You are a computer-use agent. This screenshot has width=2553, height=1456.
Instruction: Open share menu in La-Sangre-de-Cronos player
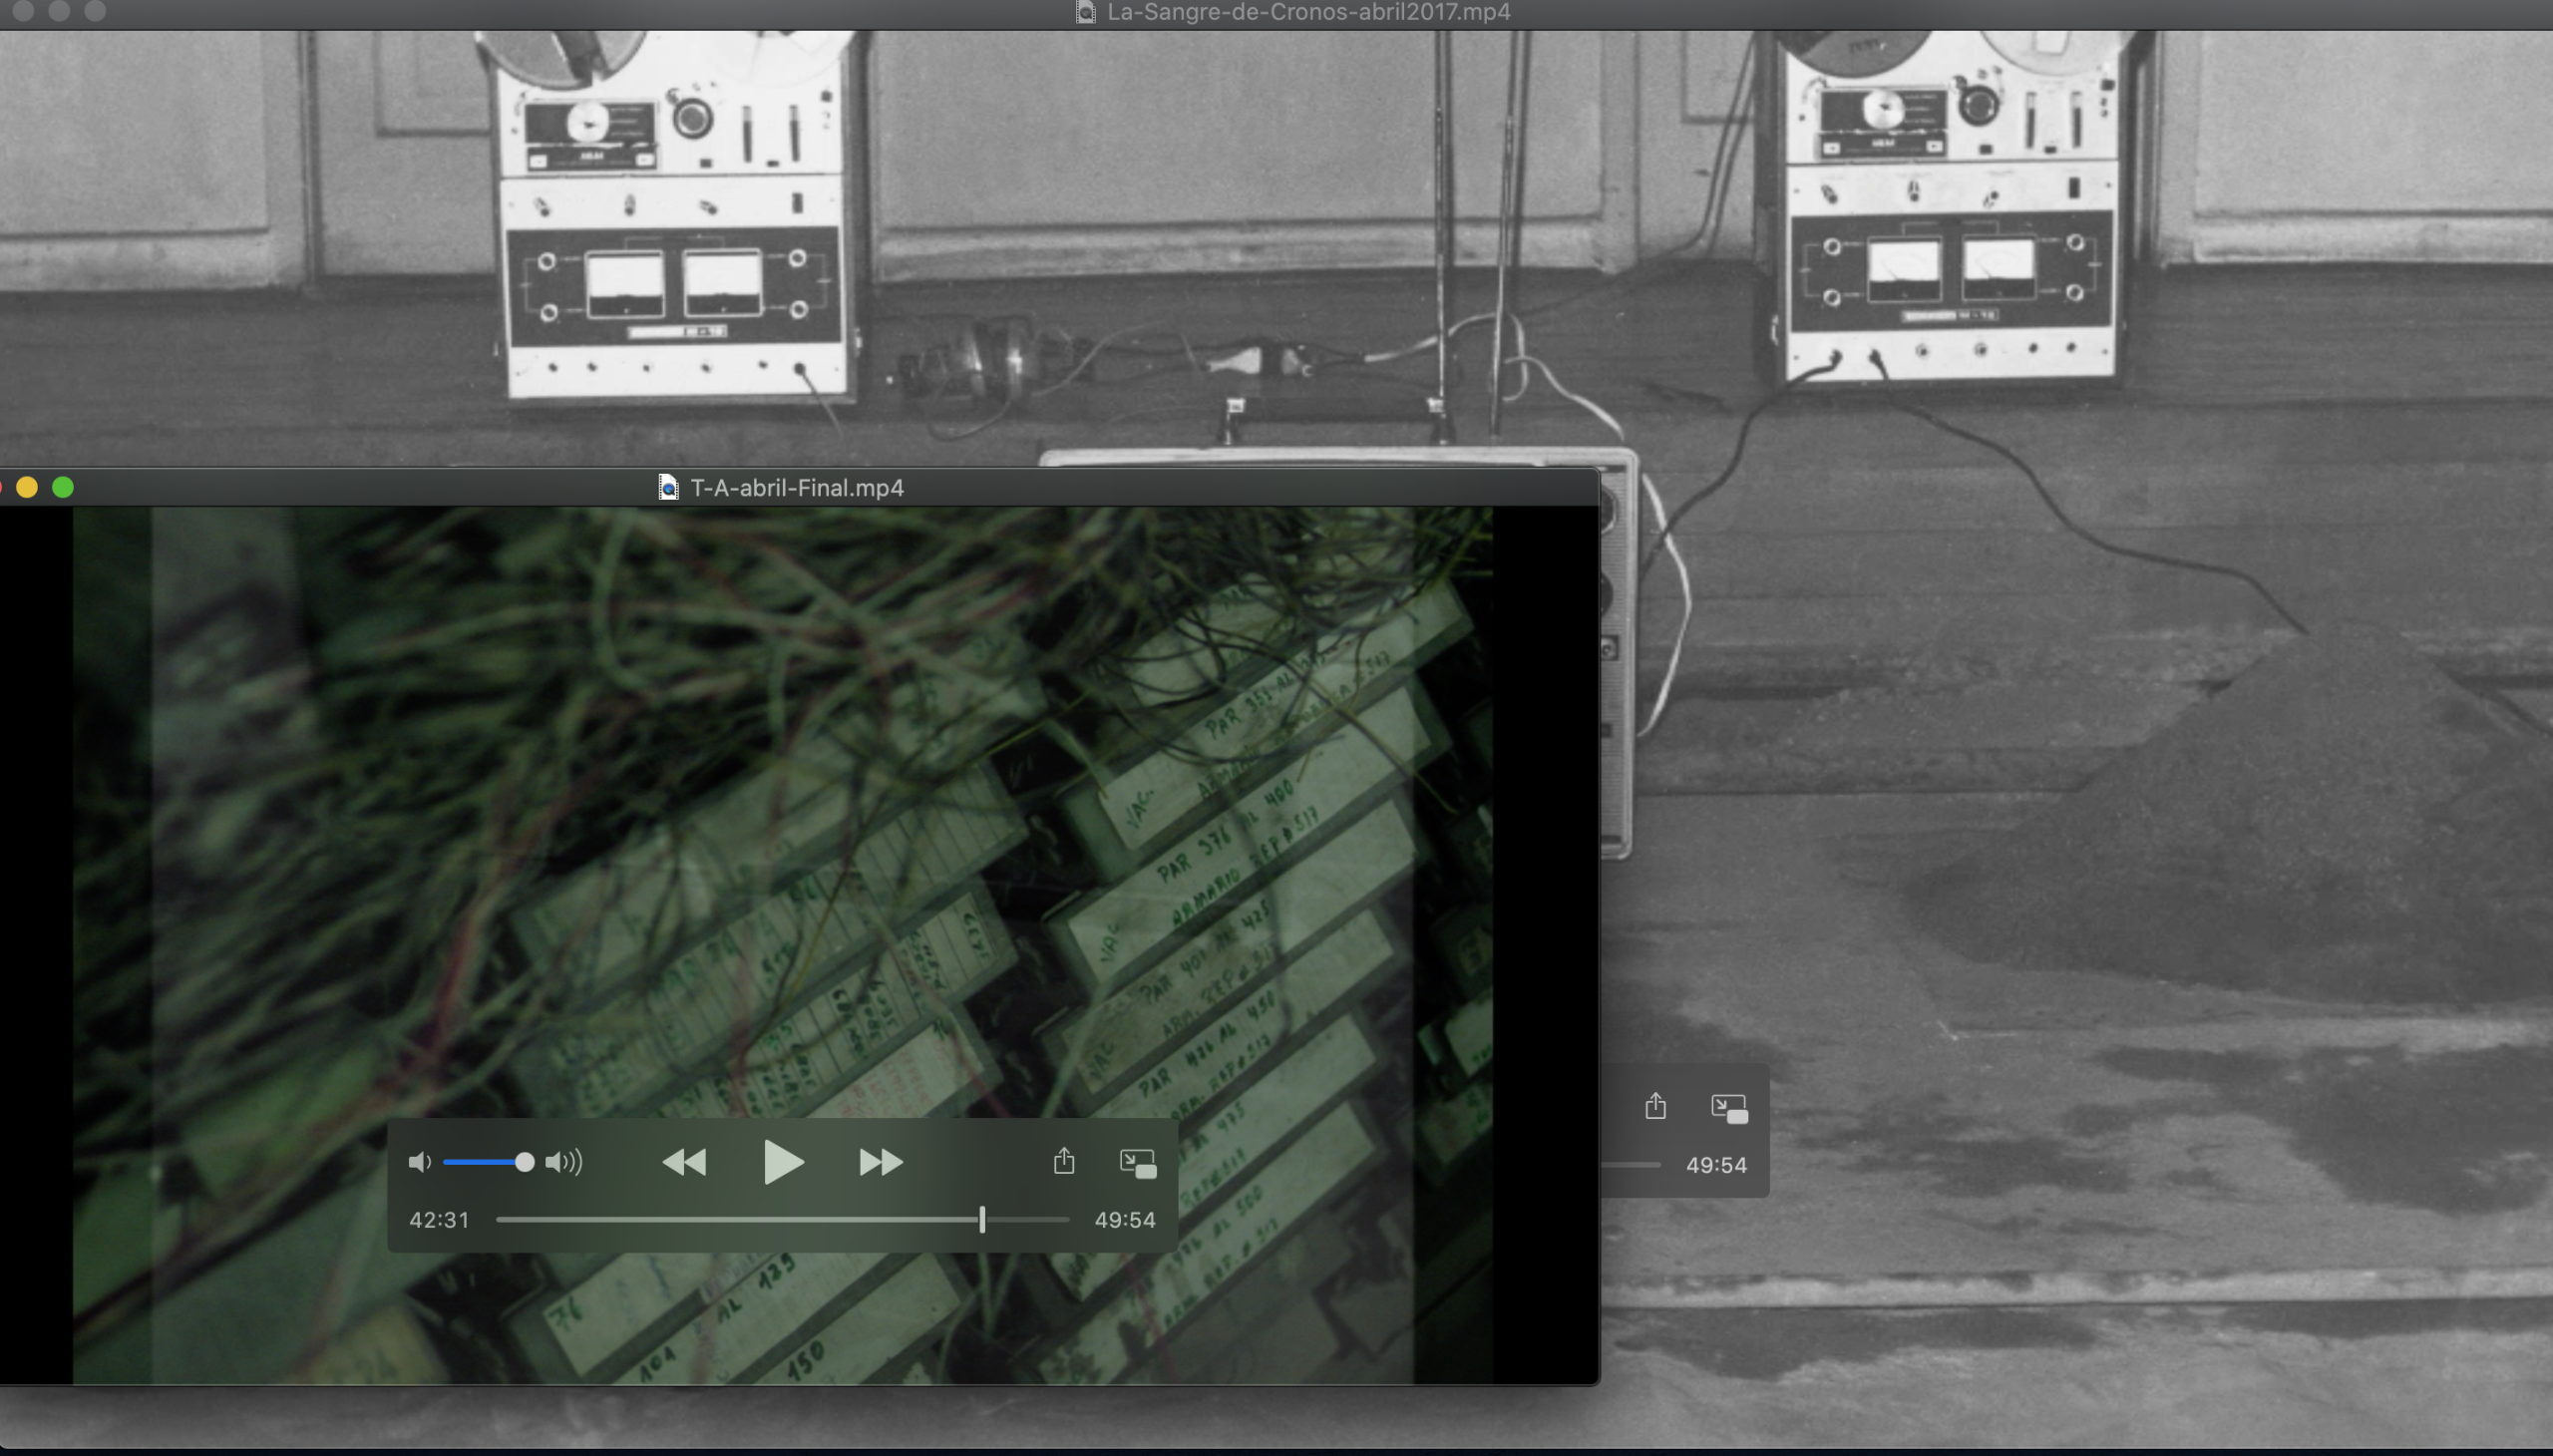point(1655,1106)
